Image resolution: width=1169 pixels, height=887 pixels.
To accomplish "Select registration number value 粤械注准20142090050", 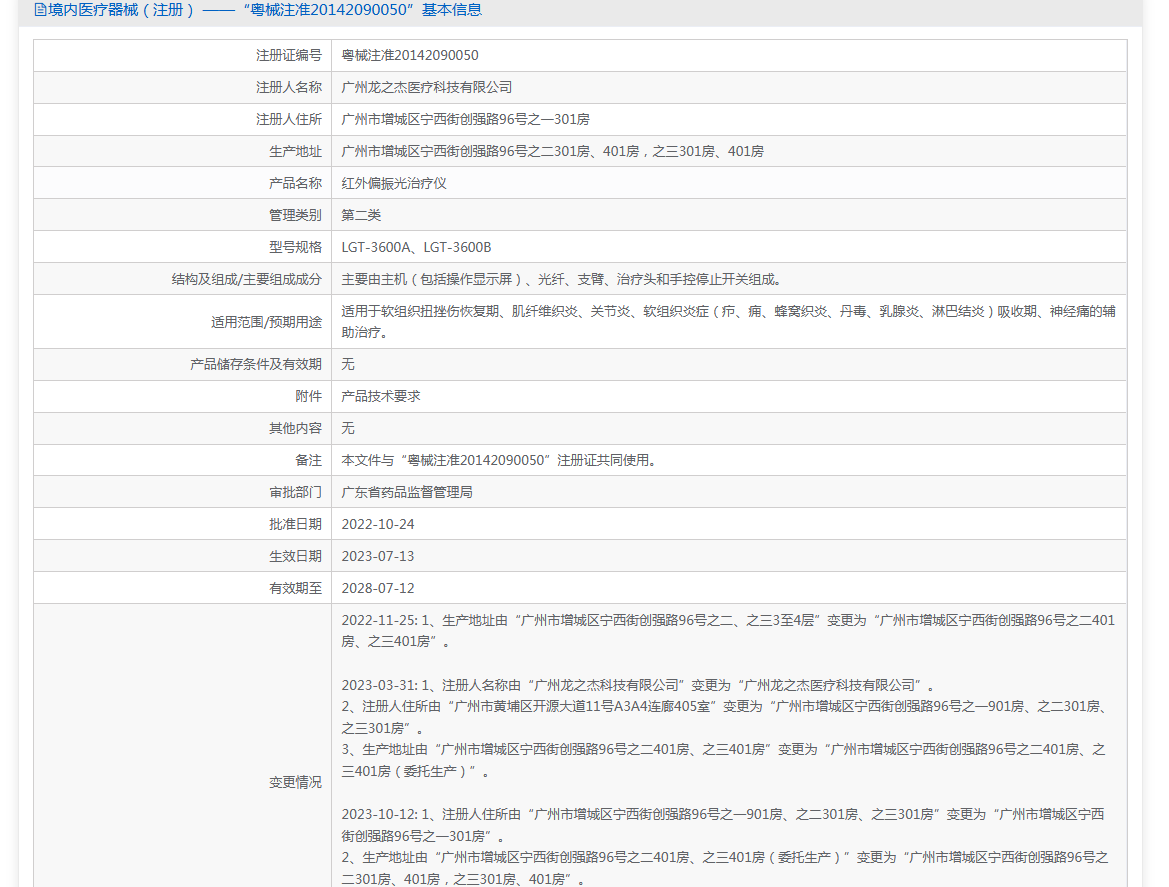I will [410, 55].
